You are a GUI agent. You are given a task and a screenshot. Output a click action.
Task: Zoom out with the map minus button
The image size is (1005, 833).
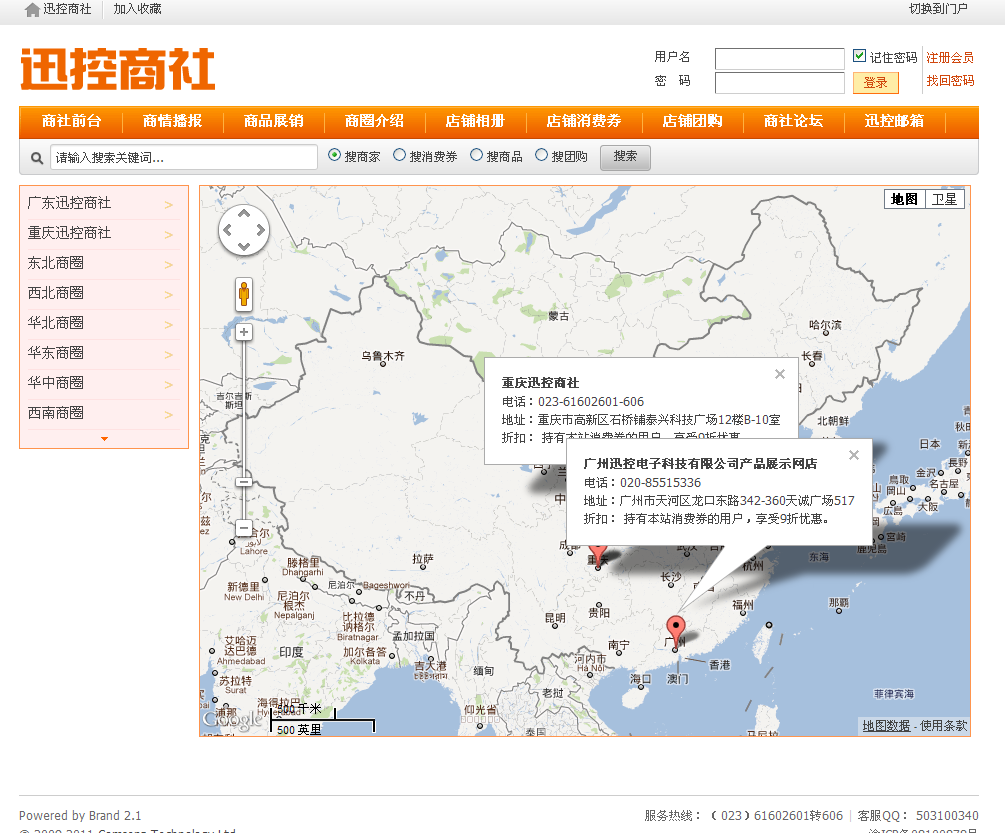(x=244, y=528)
